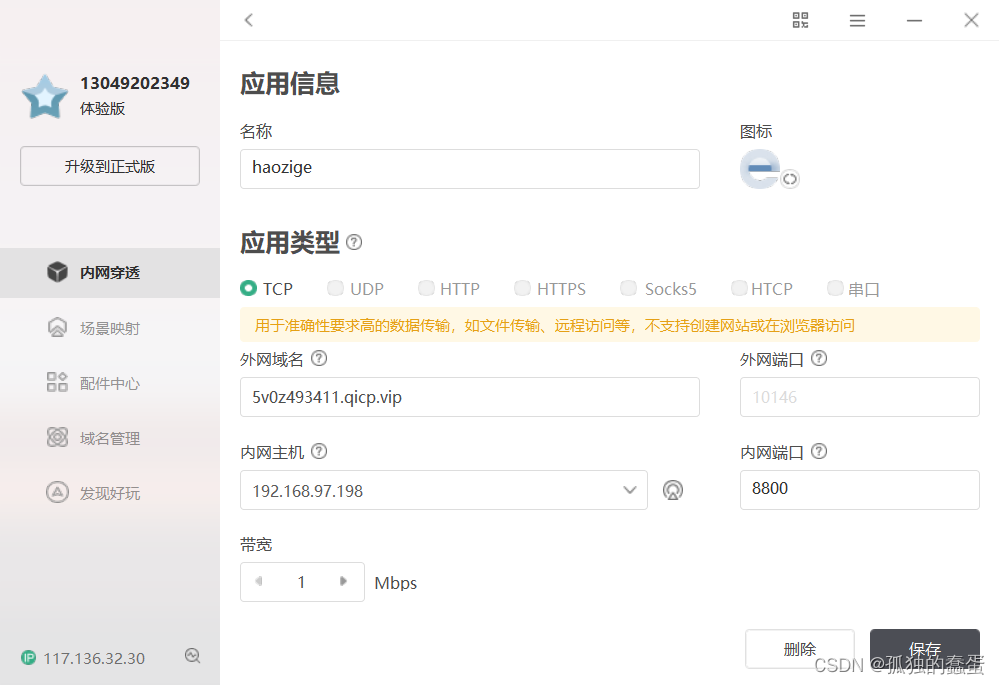Open help for 外网端口
The height and width of the screenshot is (685, 1000).
(819, 358)
